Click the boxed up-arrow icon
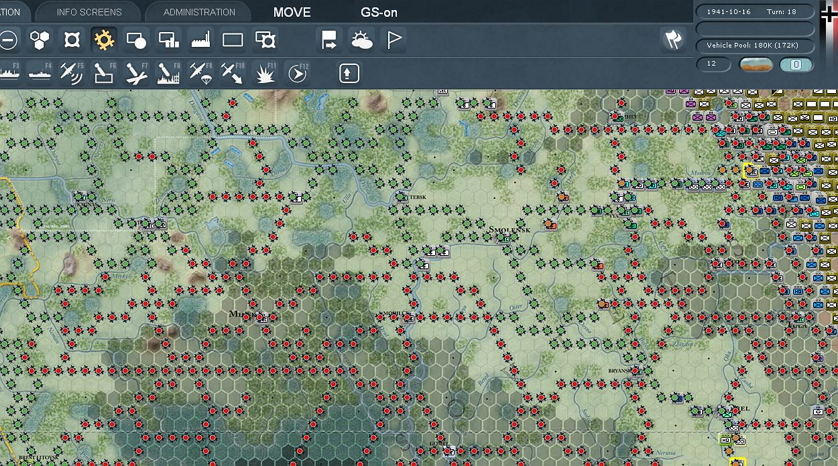The width and height of the screenshot is (838, 466). (x=348, y=73)
